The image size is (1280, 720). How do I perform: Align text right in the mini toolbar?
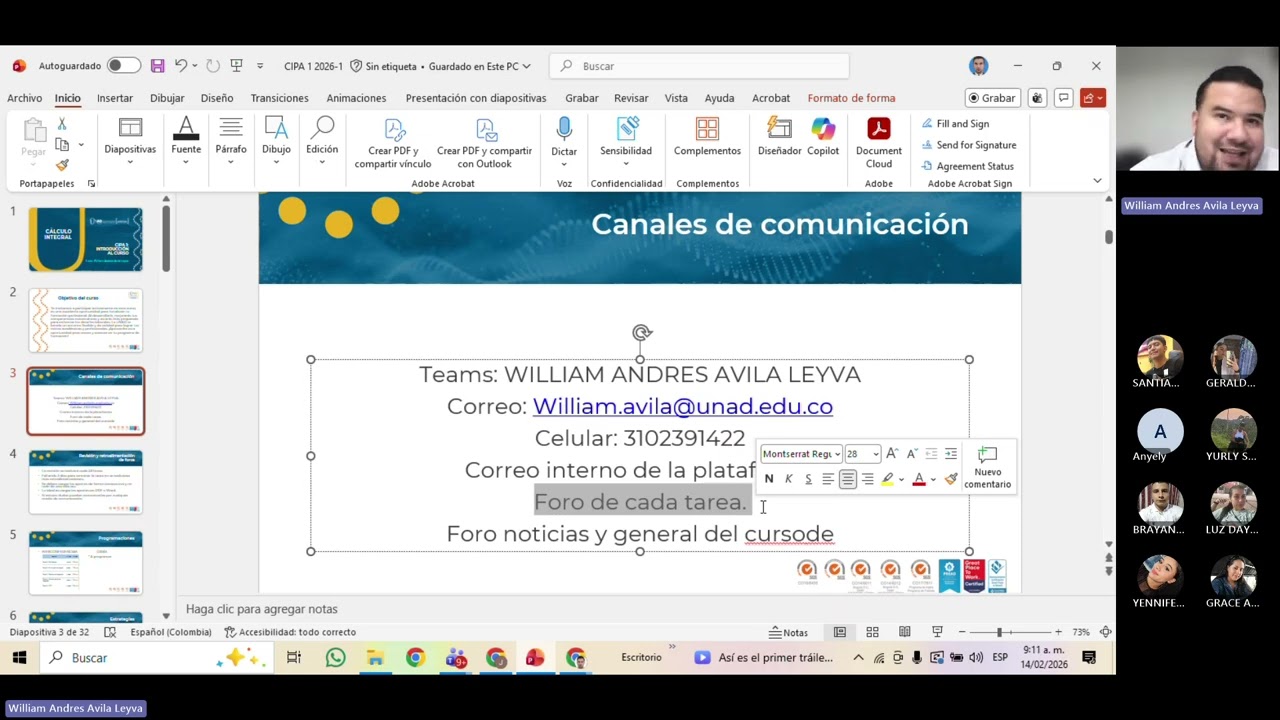(x=867, y=479)
